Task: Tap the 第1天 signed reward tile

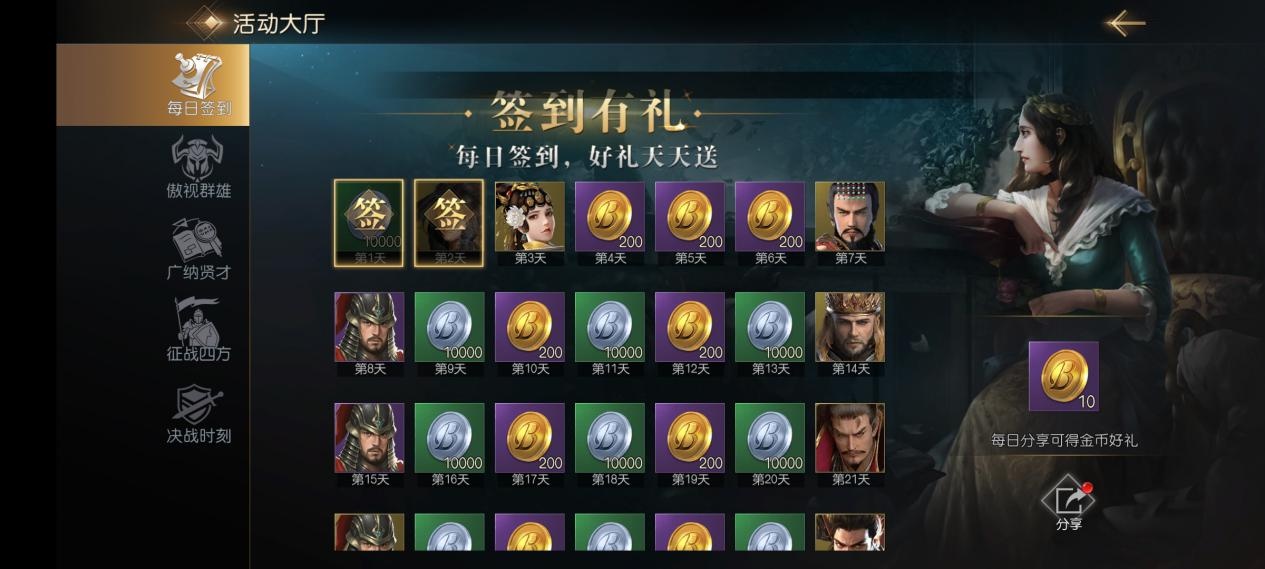Action: click(369, 223)
